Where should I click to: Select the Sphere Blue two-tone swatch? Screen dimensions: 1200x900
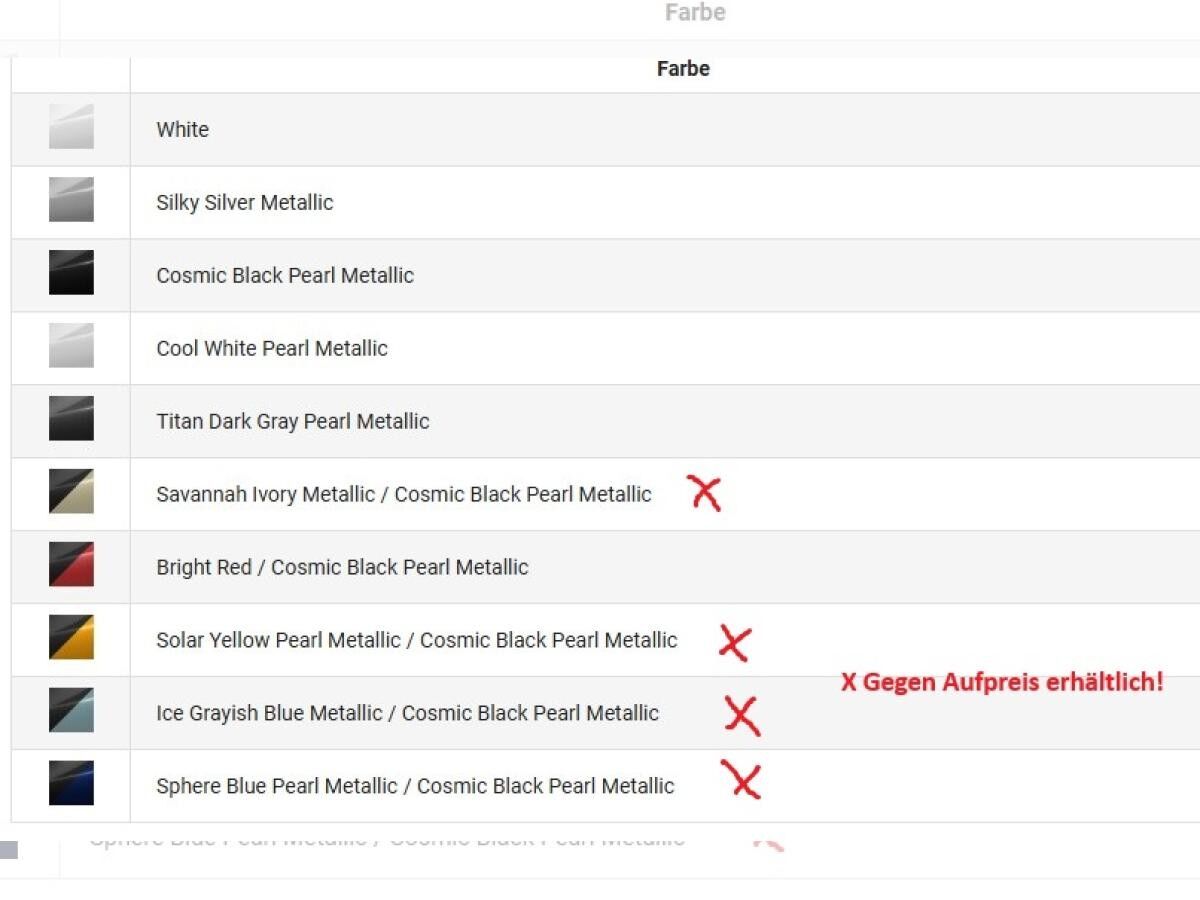pyautogui.click(x=71, y=783)
